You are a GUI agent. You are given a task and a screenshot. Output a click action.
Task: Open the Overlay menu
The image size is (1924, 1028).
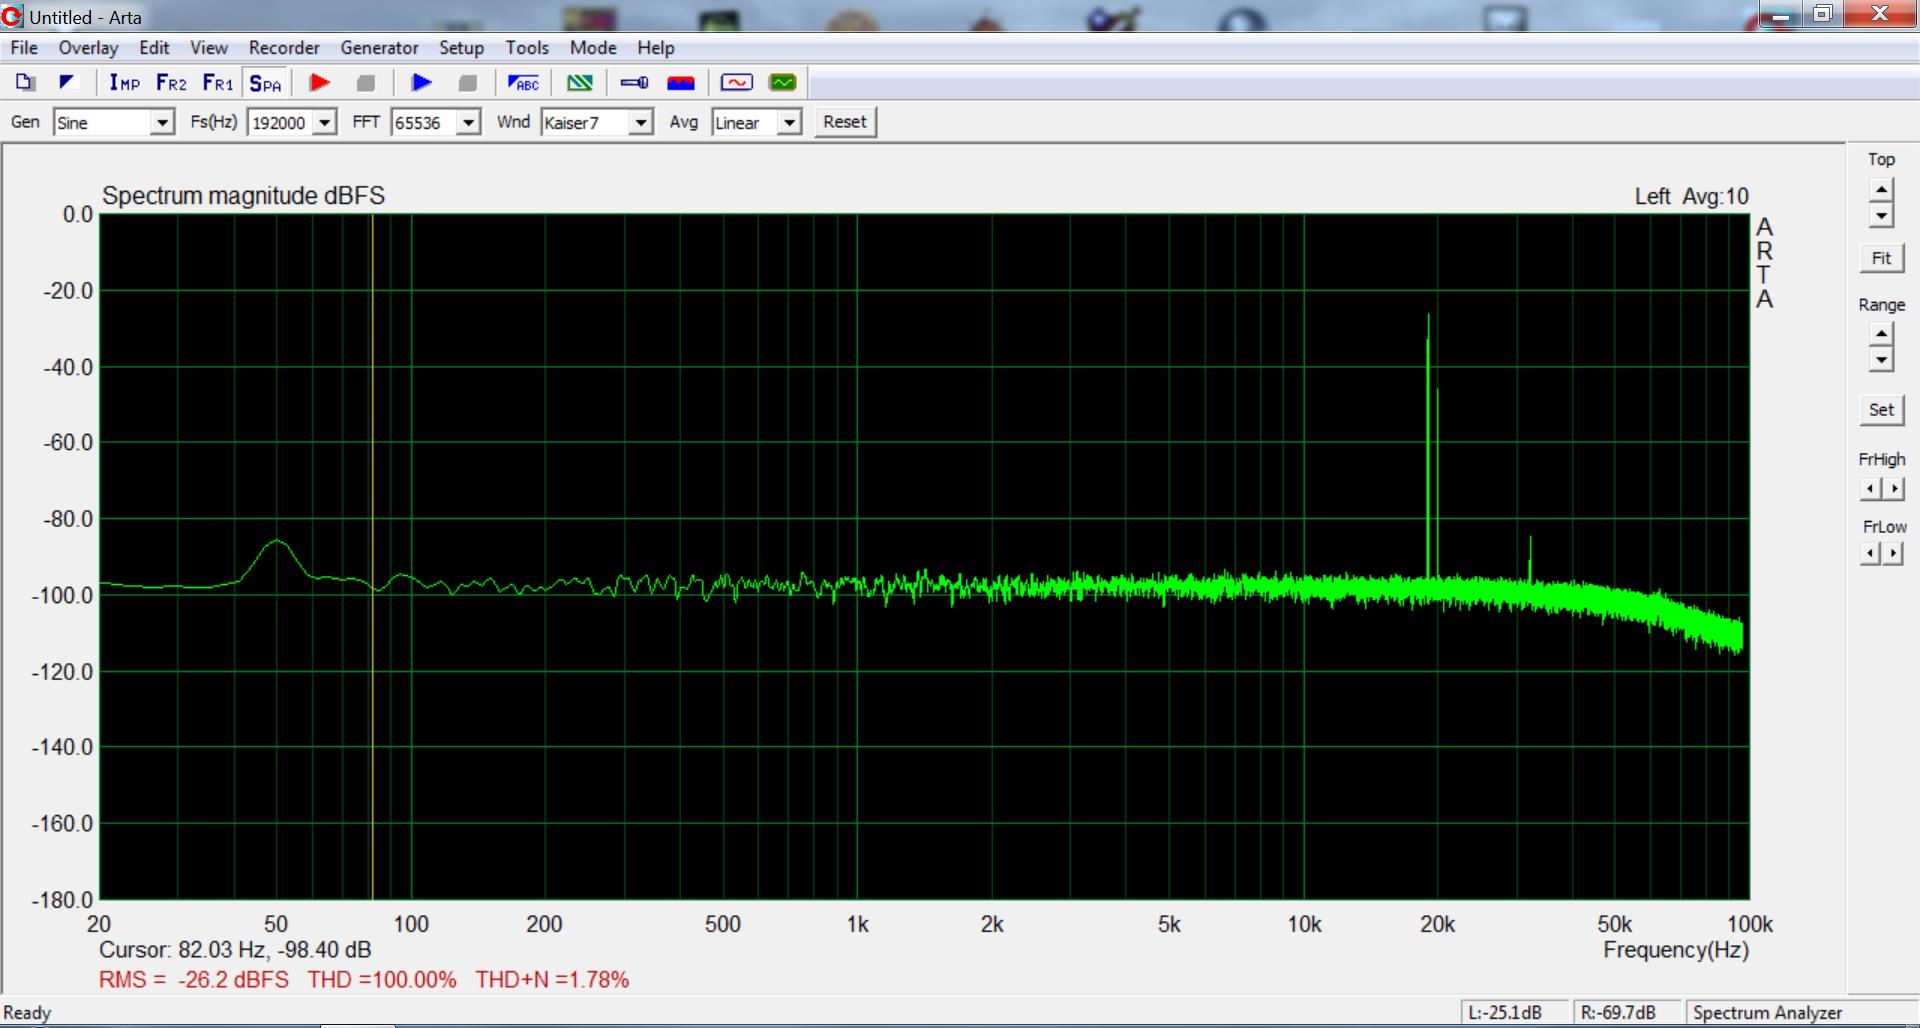tap(88, 48)
